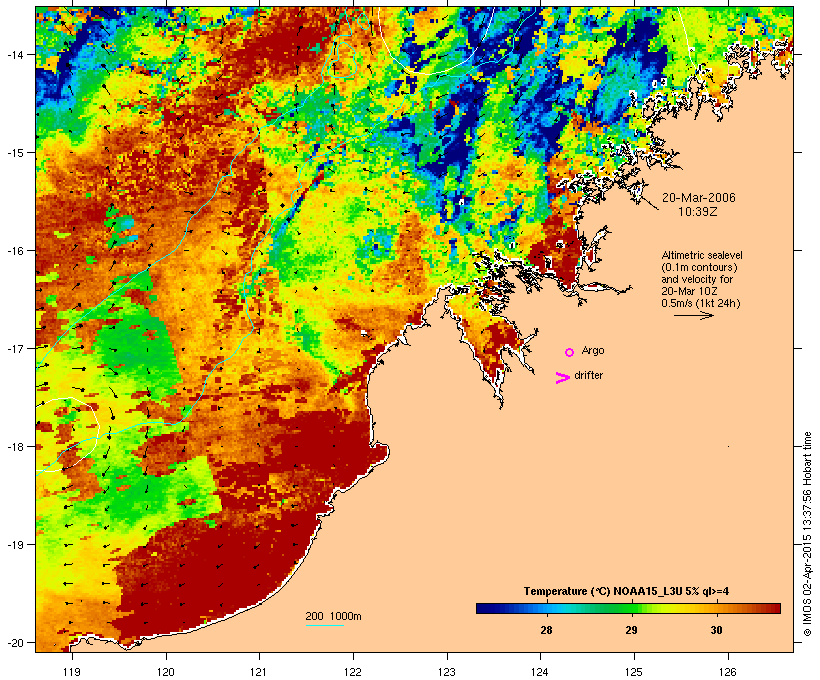Viewport: 820px width, 680px height.
Task: Click the 'and velocity for' caption line
Action: pos(697,279)
